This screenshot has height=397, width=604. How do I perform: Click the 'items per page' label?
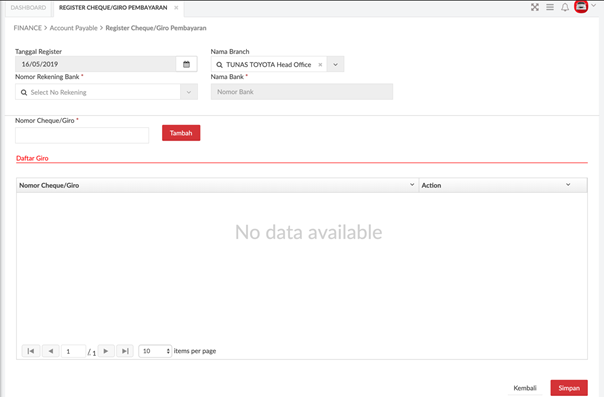[x=195, y=351]
